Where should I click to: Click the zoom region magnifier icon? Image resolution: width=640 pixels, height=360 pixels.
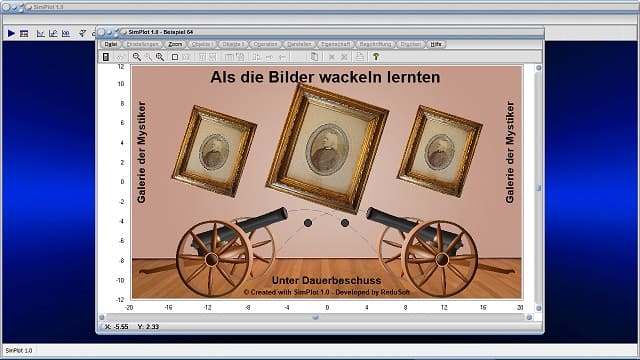pos(160,57)
